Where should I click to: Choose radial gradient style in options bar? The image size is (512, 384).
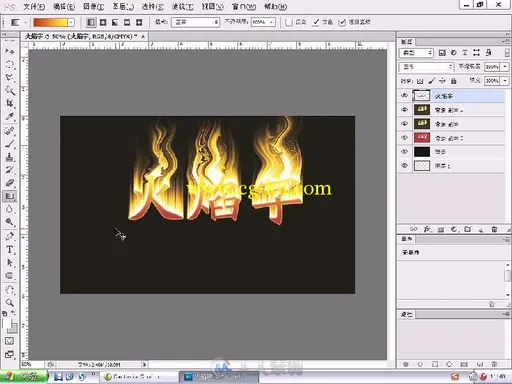point(103,22)
